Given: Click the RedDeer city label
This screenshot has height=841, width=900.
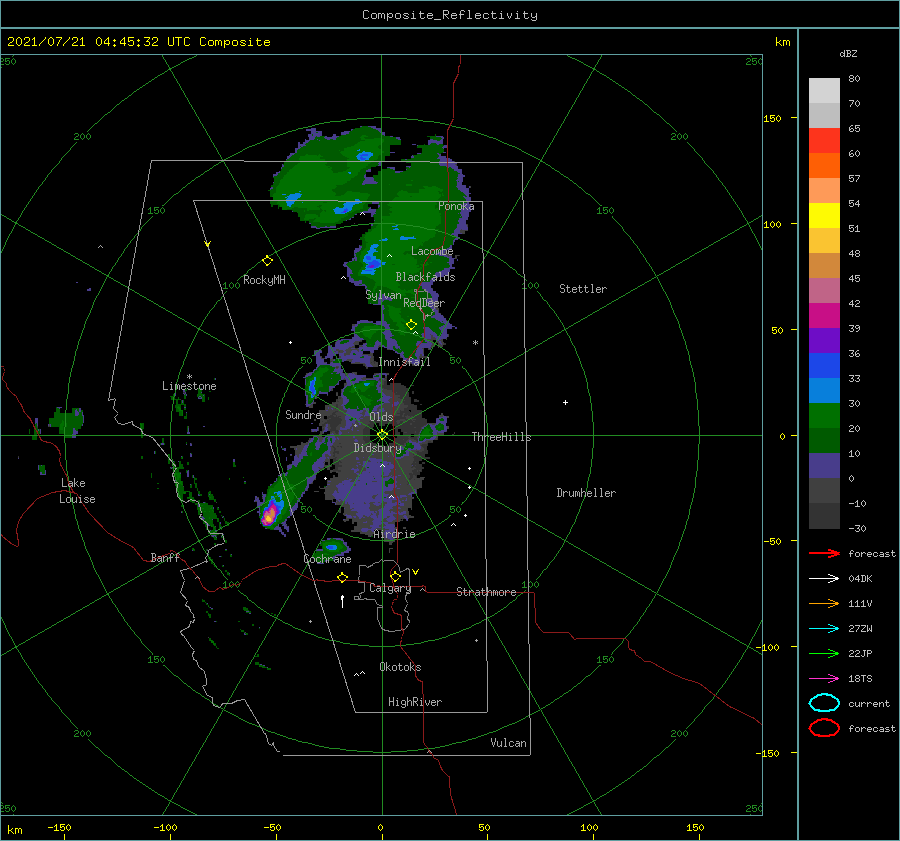Looking at the screenshot, I should click(424, 303).
